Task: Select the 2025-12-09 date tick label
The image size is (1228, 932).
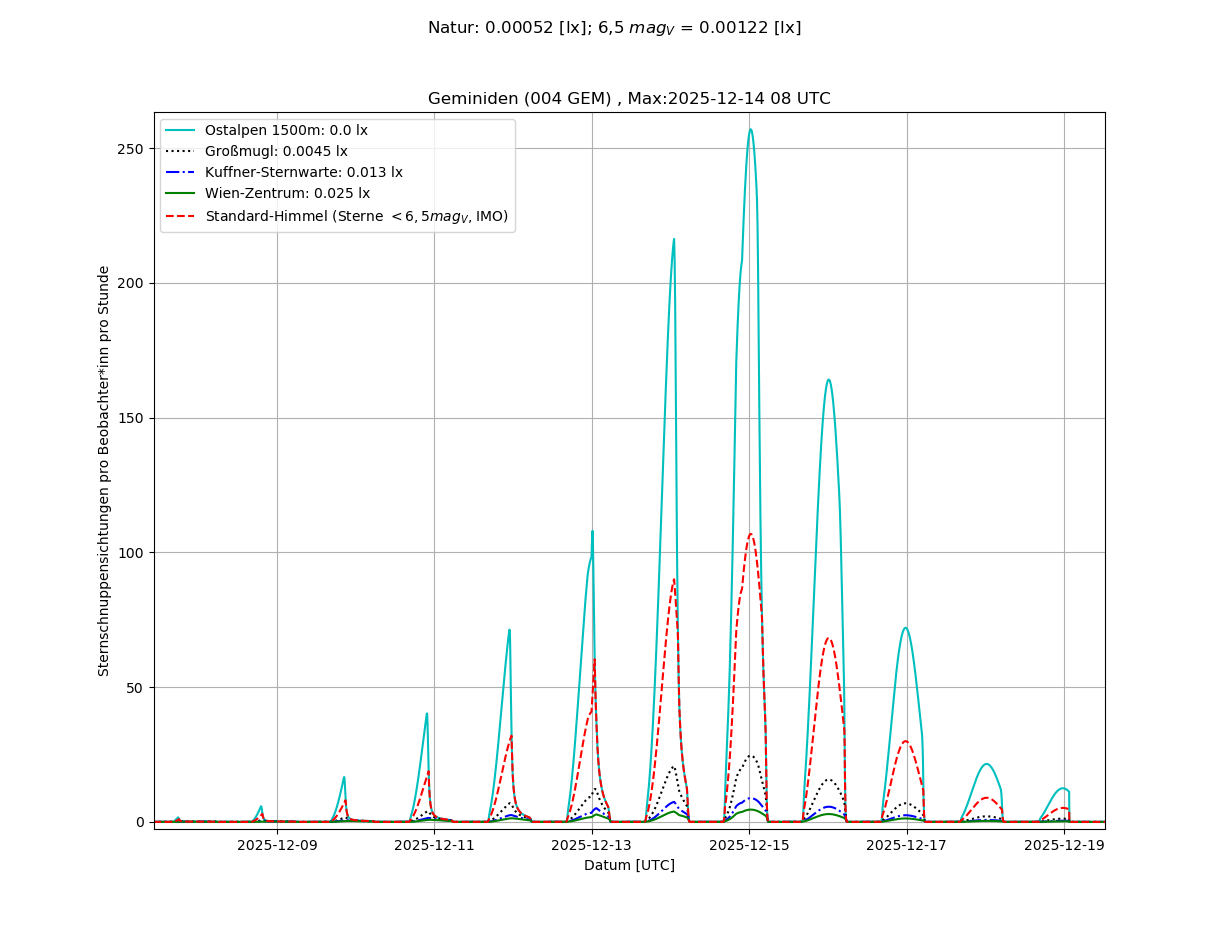Action: (x=278, y=845)
